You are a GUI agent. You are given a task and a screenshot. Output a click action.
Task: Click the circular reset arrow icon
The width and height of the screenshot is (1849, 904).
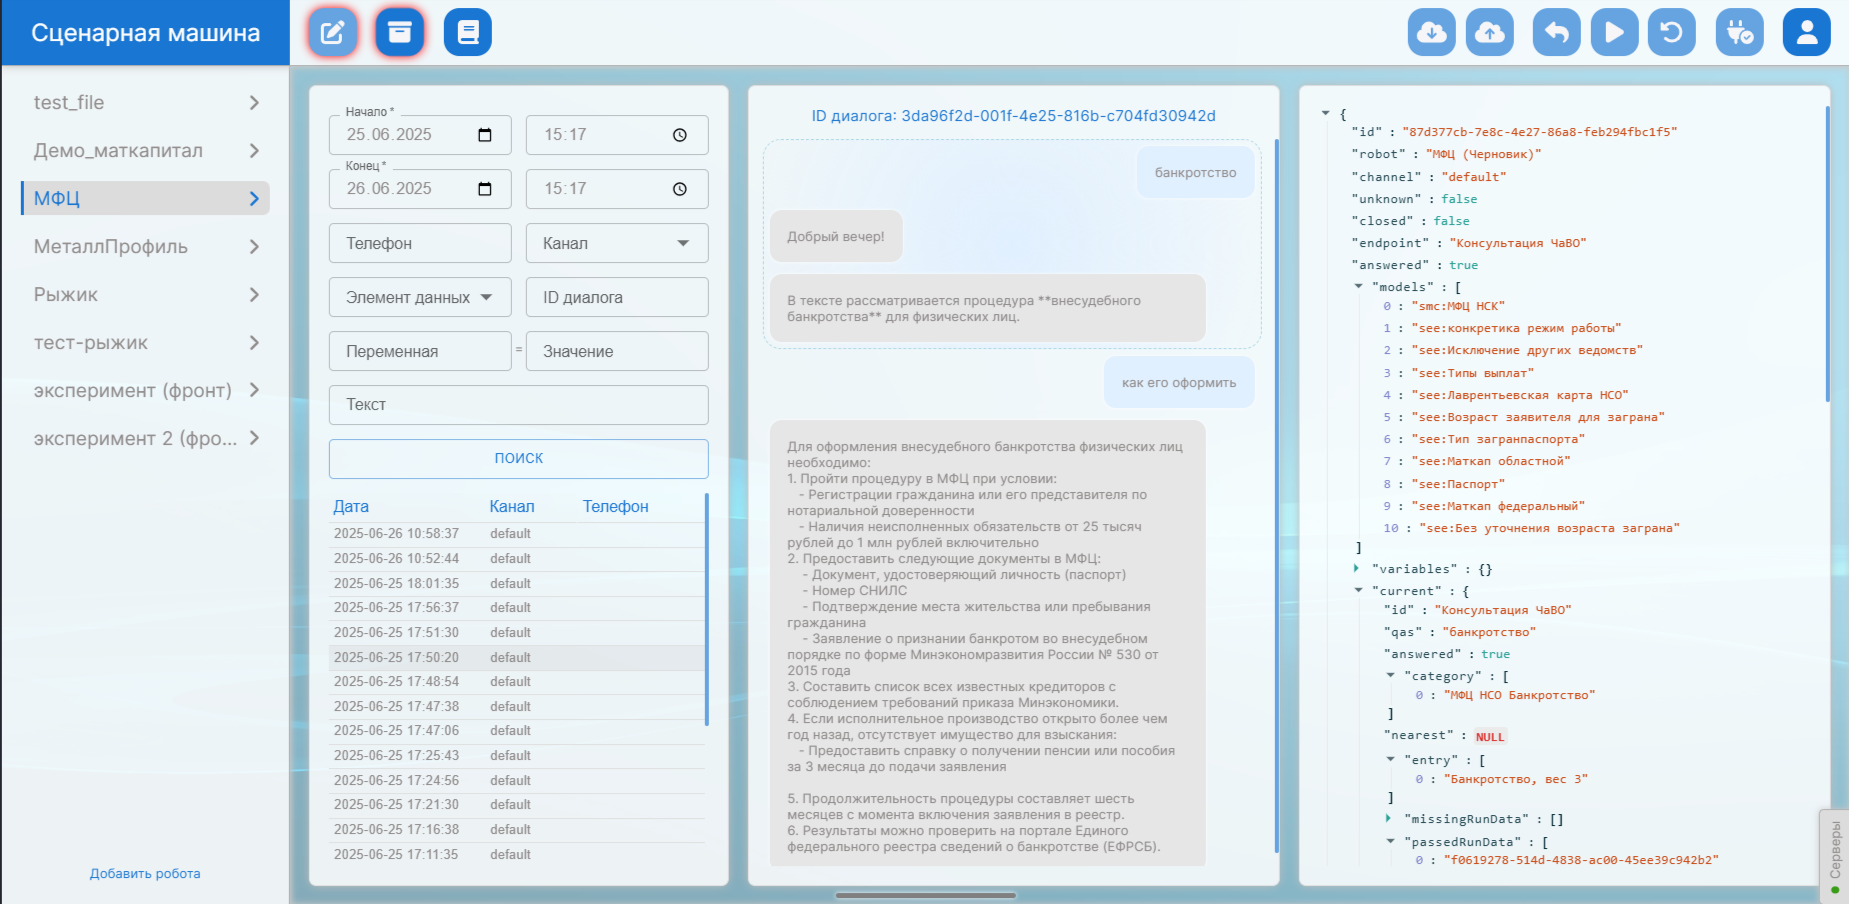[x=1671, y=33]
